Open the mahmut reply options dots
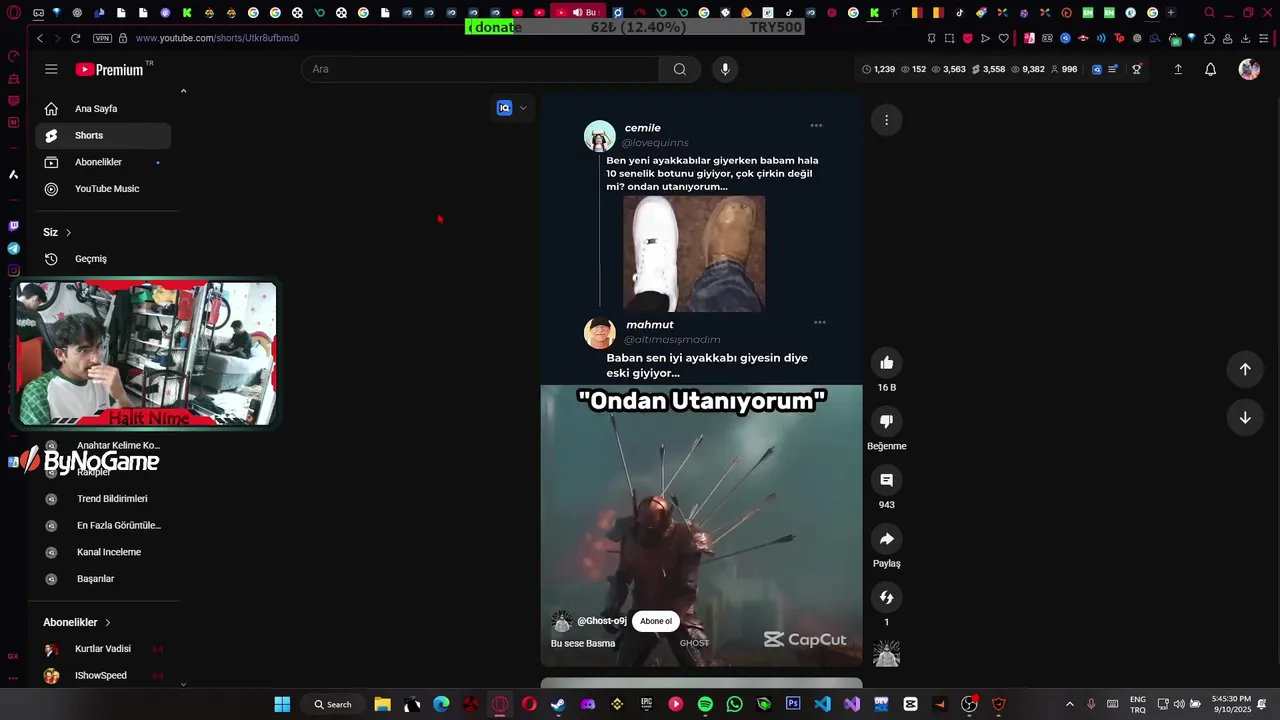Viewport: 1280px width, 720px height. (x=820, y=322)
